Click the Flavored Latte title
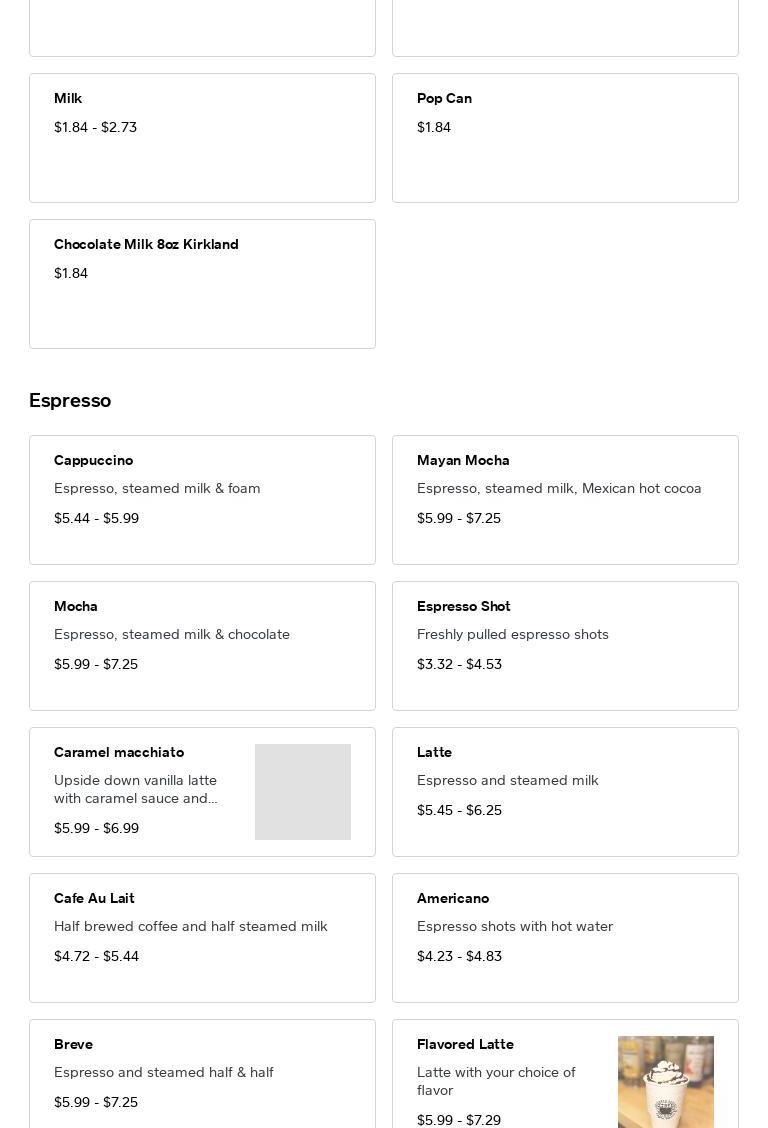This screenshot has width=768, height=1128. 465,1044
